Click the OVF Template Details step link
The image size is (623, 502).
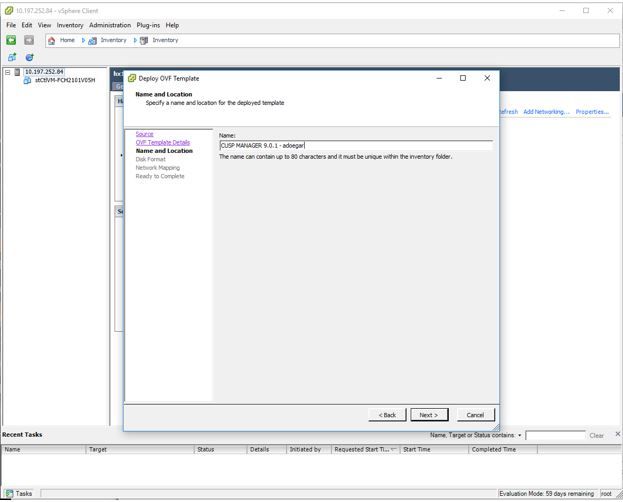click(163, 143)
